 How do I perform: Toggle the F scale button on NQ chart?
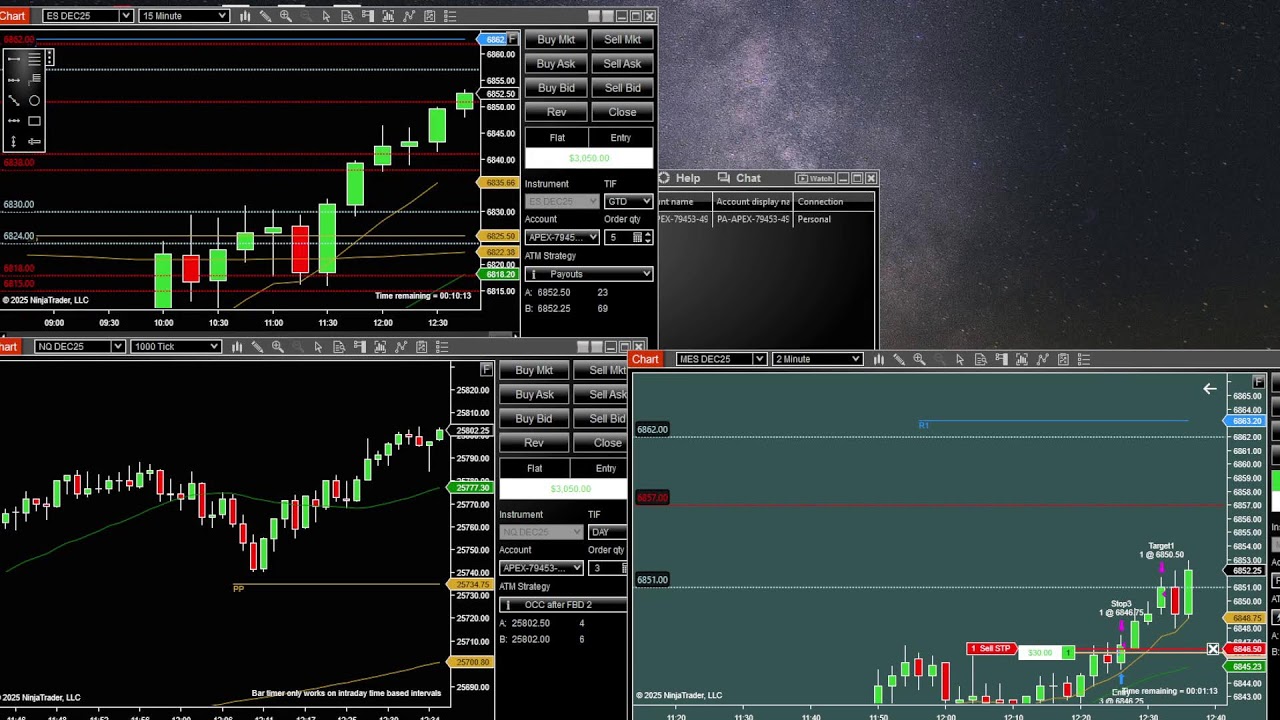tap(487, 370)
